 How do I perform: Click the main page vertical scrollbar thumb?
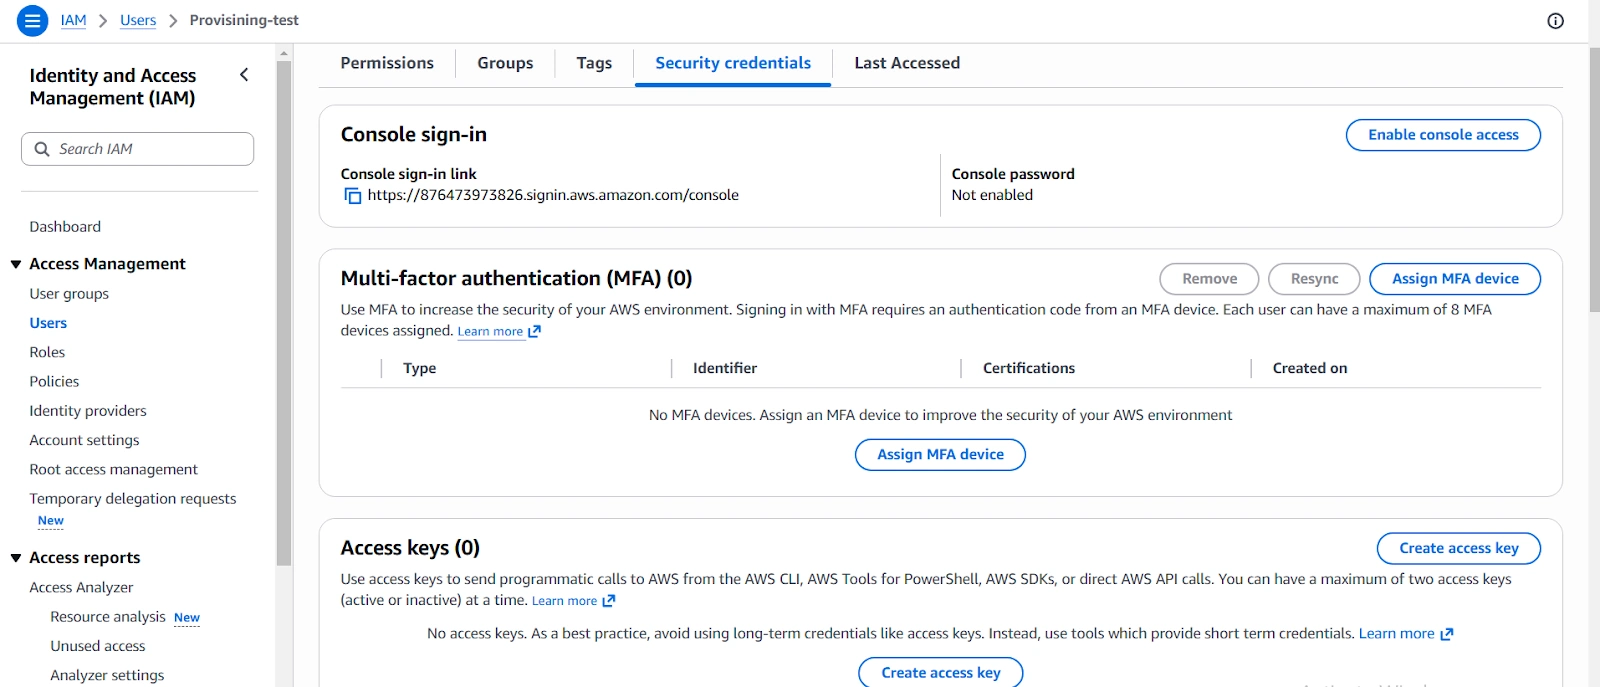pyautogui.click(x=1594, y=180)
